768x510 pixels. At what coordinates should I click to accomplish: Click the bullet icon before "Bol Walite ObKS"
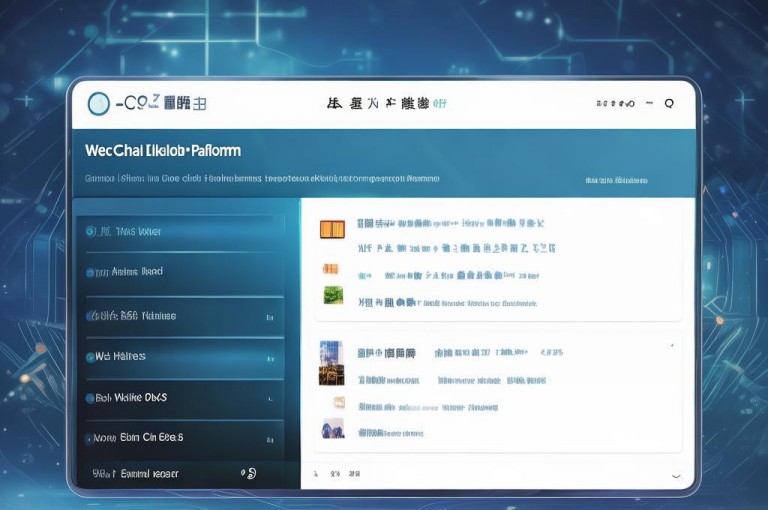[90, 398]
